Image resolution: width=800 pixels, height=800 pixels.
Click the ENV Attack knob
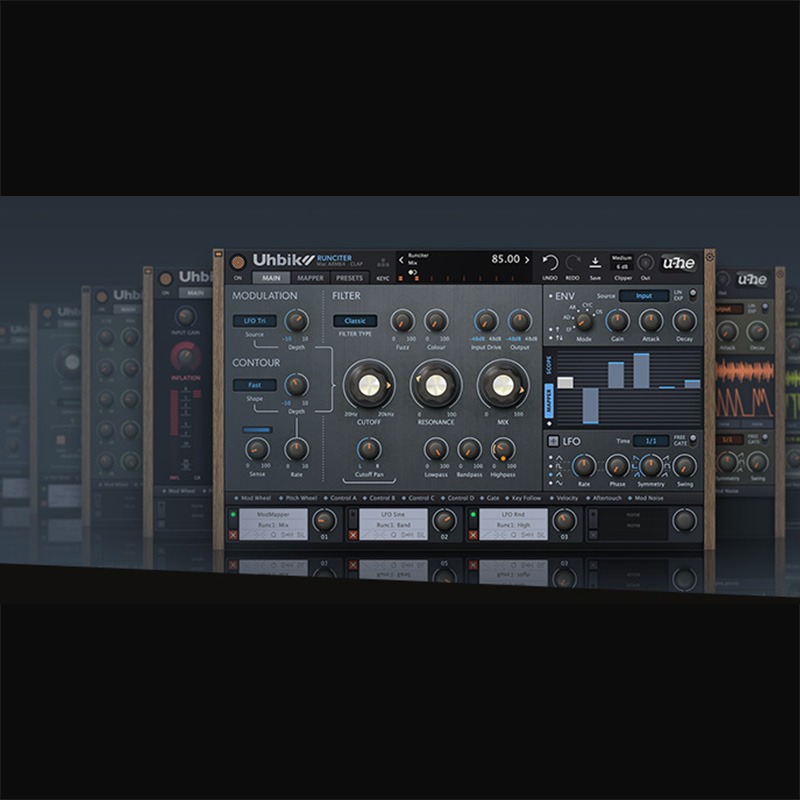(x=651, y=321)
